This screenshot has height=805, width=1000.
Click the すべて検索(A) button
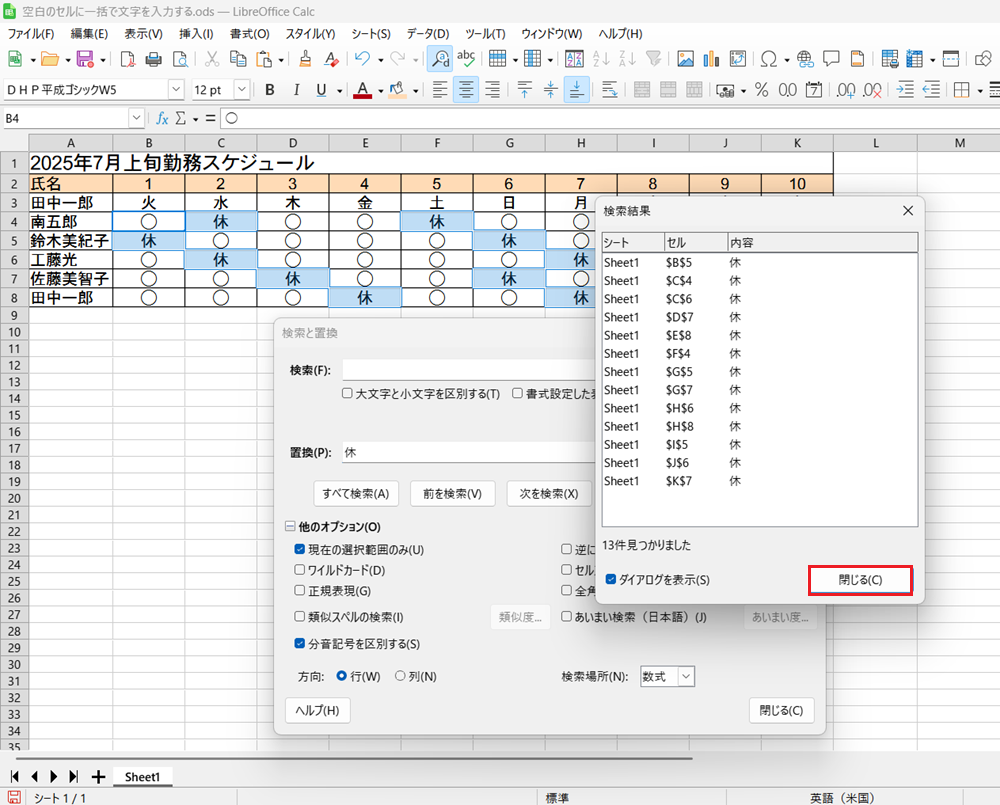point(356,494)
